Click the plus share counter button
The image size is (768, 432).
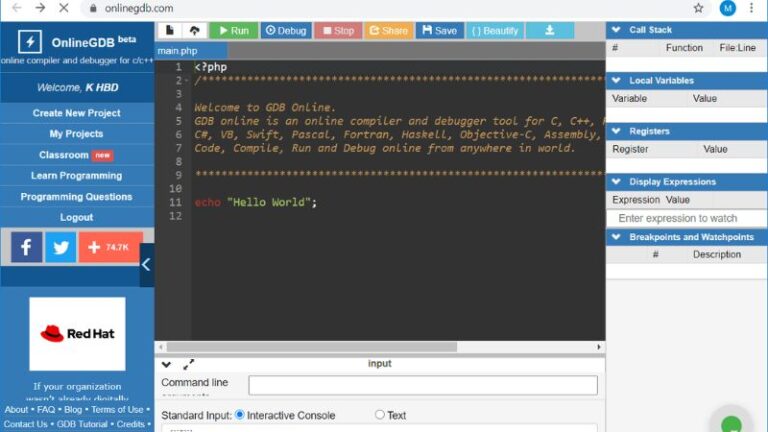110,247
